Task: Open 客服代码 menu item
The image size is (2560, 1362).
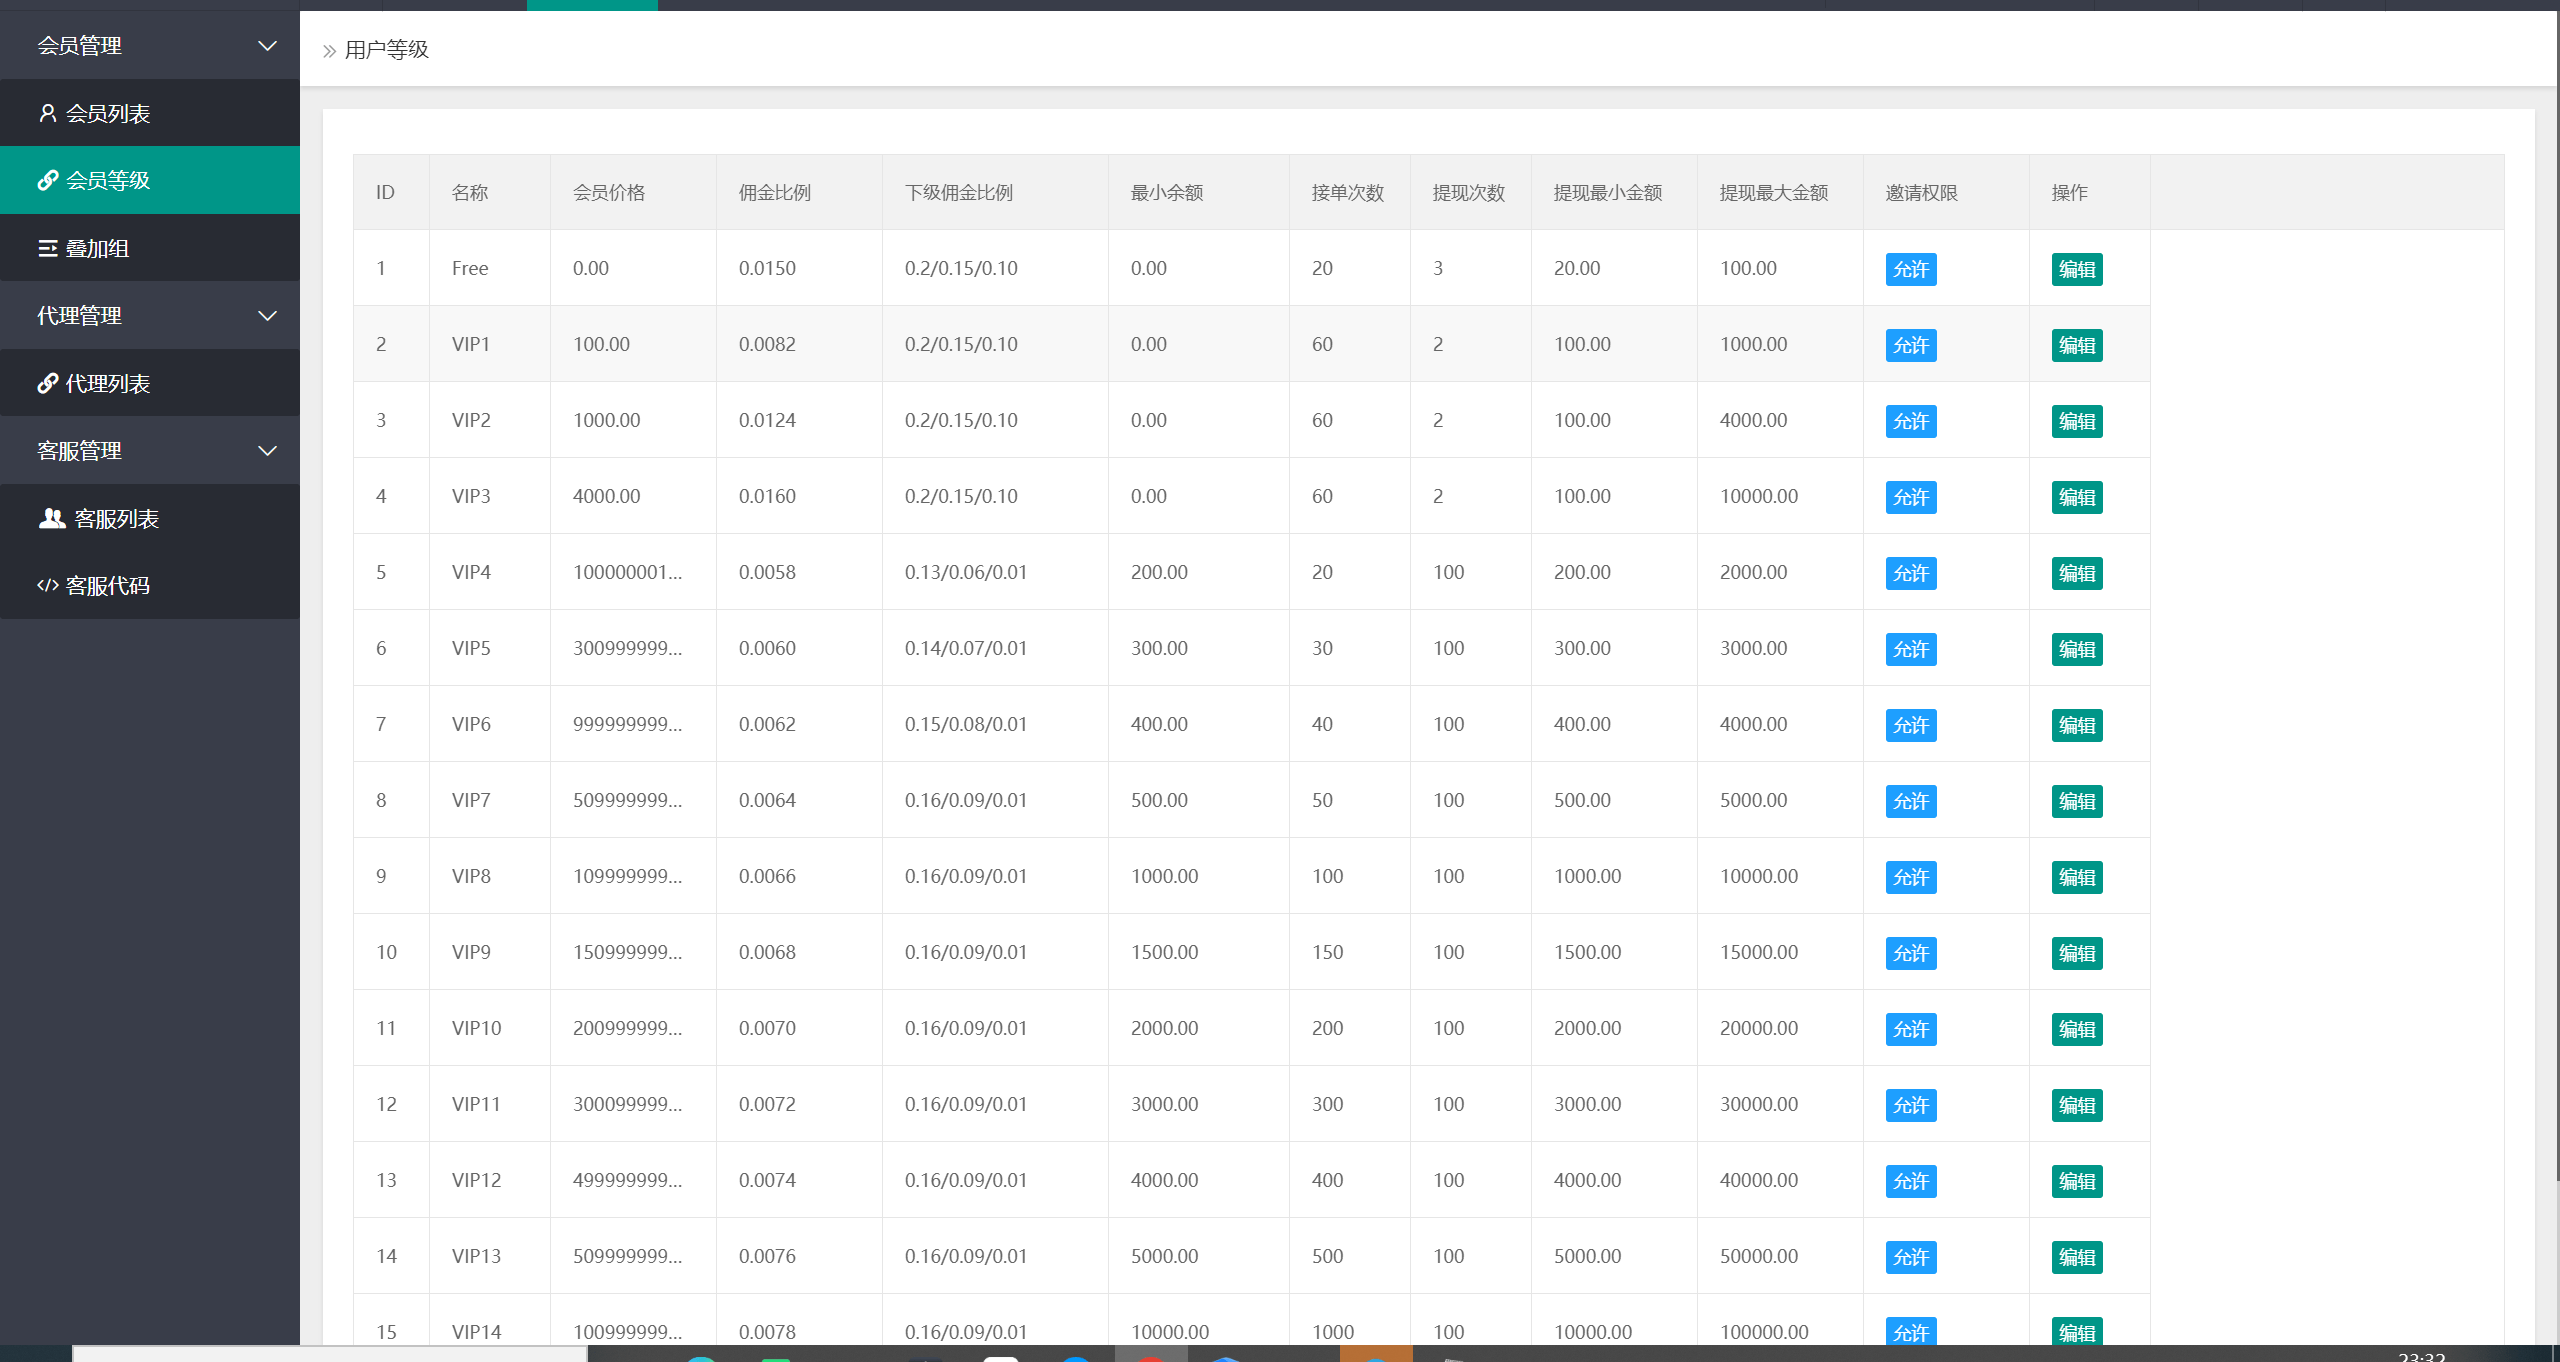Action: [x=107, y=585]
